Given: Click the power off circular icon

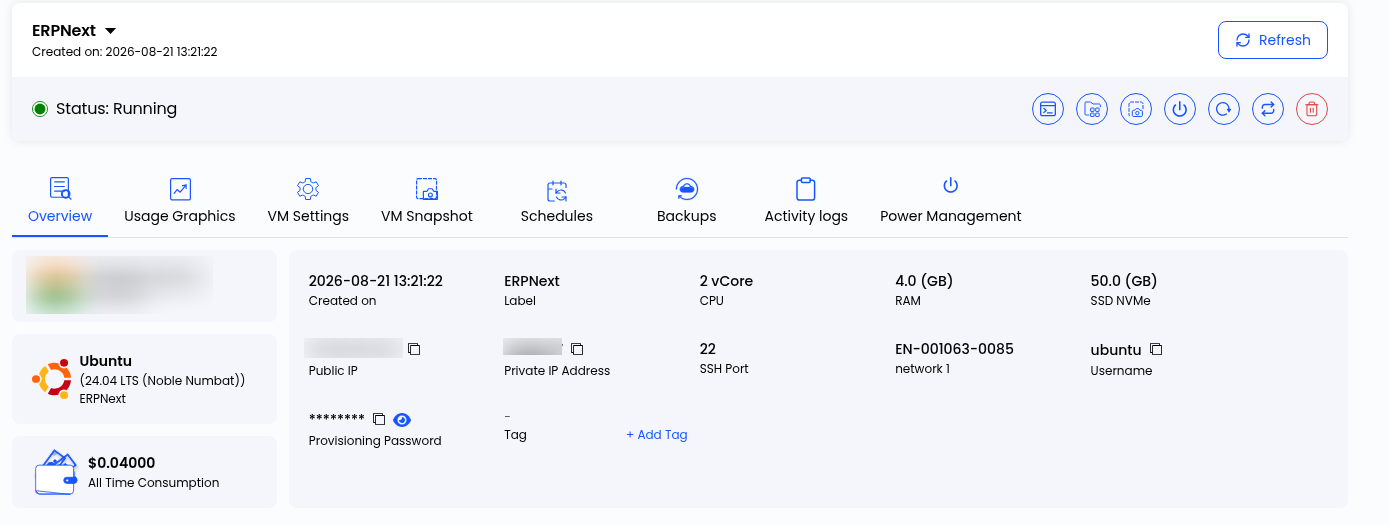Looking at the screenshot, I should tap(1180, 109).
